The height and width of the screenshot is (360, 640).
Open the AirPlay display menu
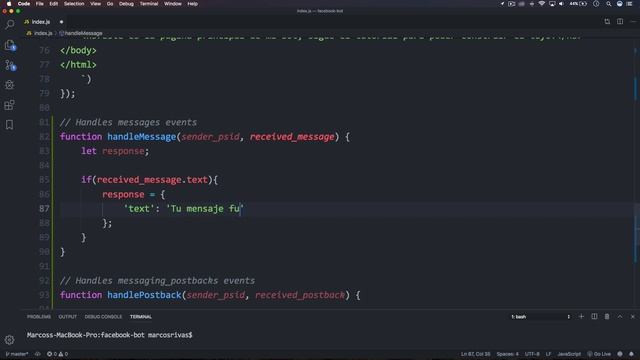(552, 4)
